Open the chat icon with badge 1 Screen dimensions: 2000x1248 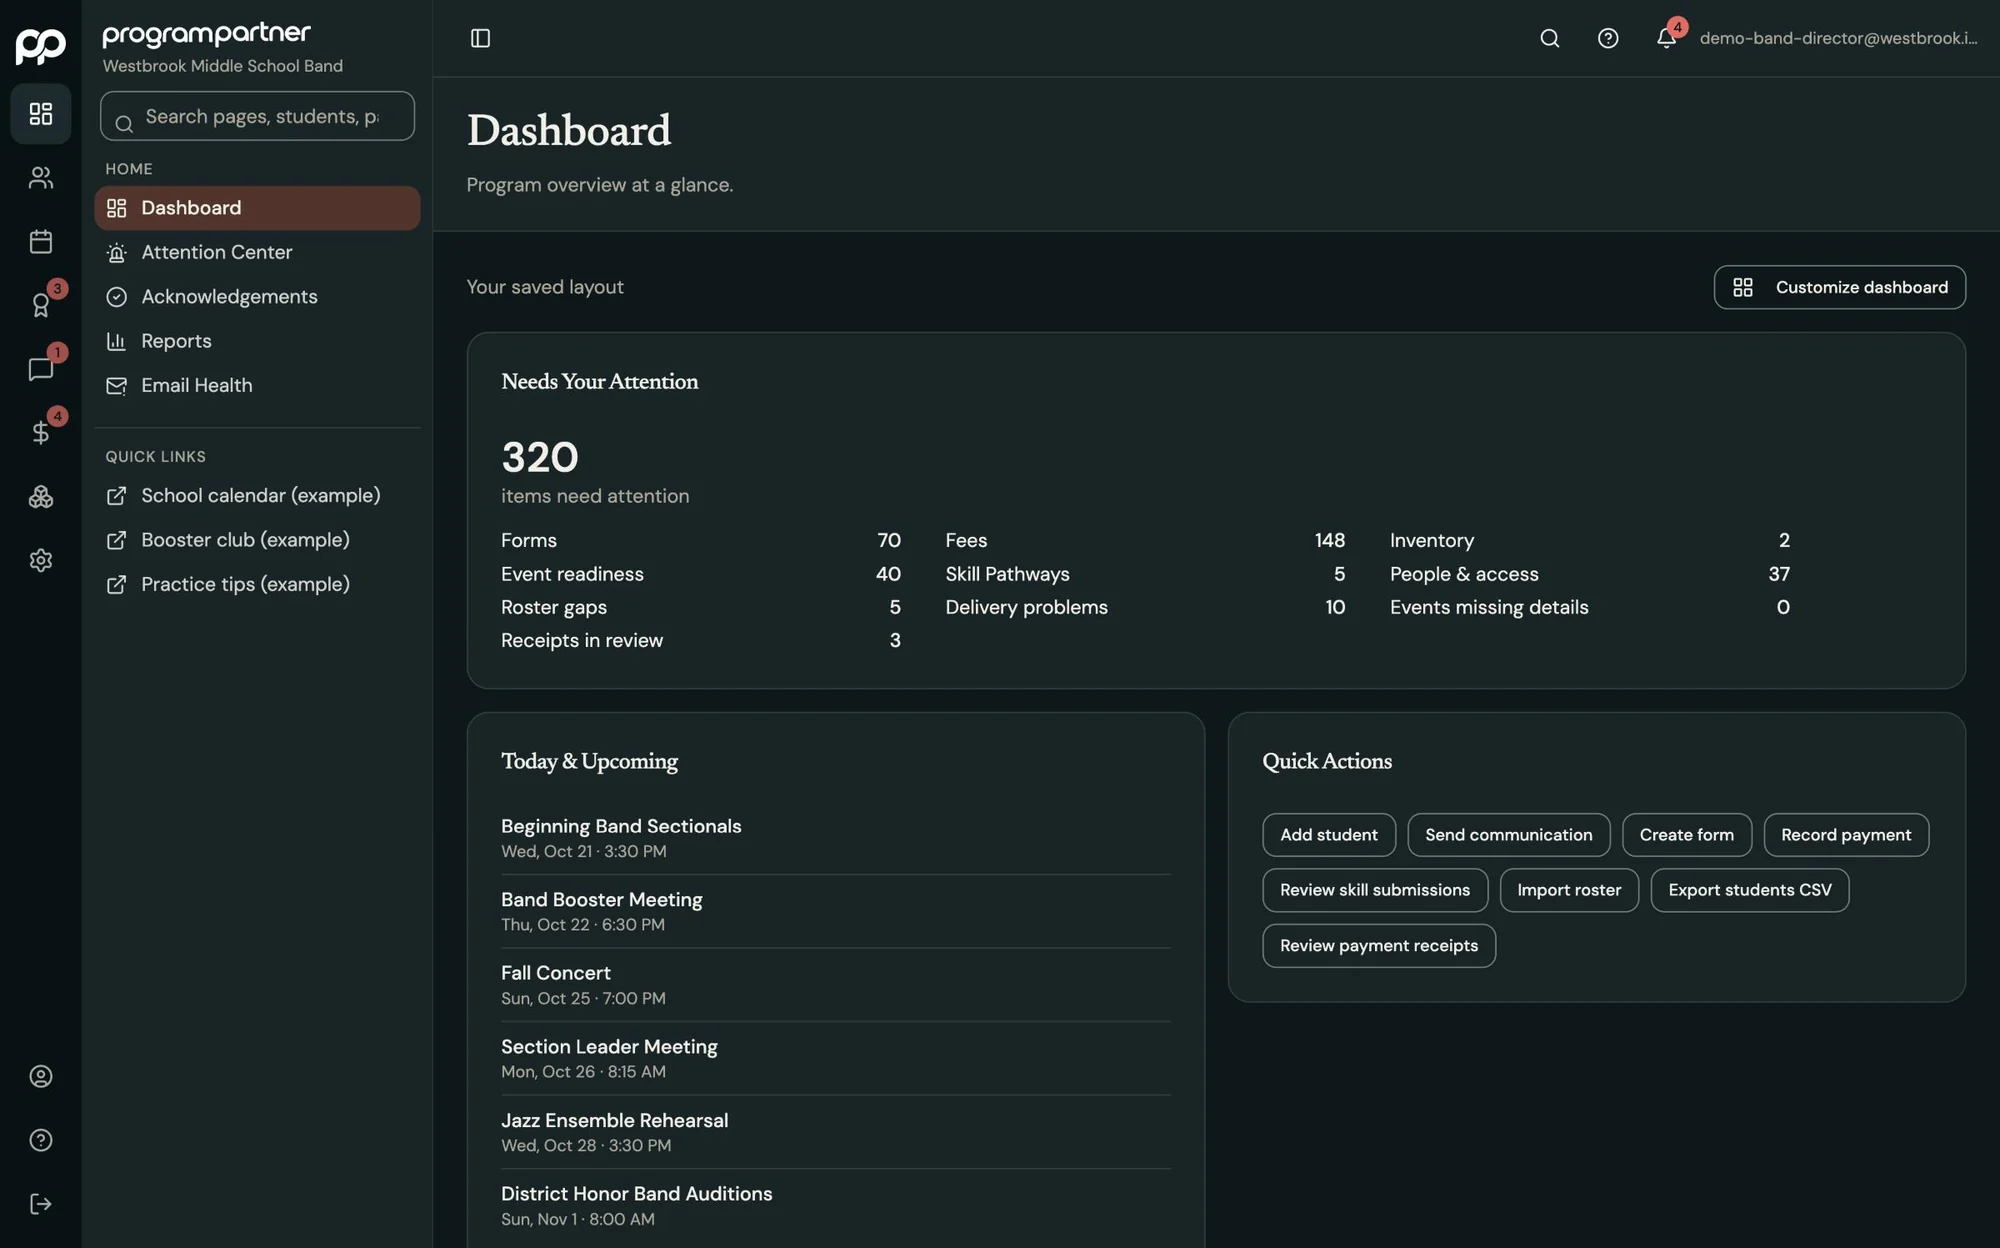coord(40,369)
